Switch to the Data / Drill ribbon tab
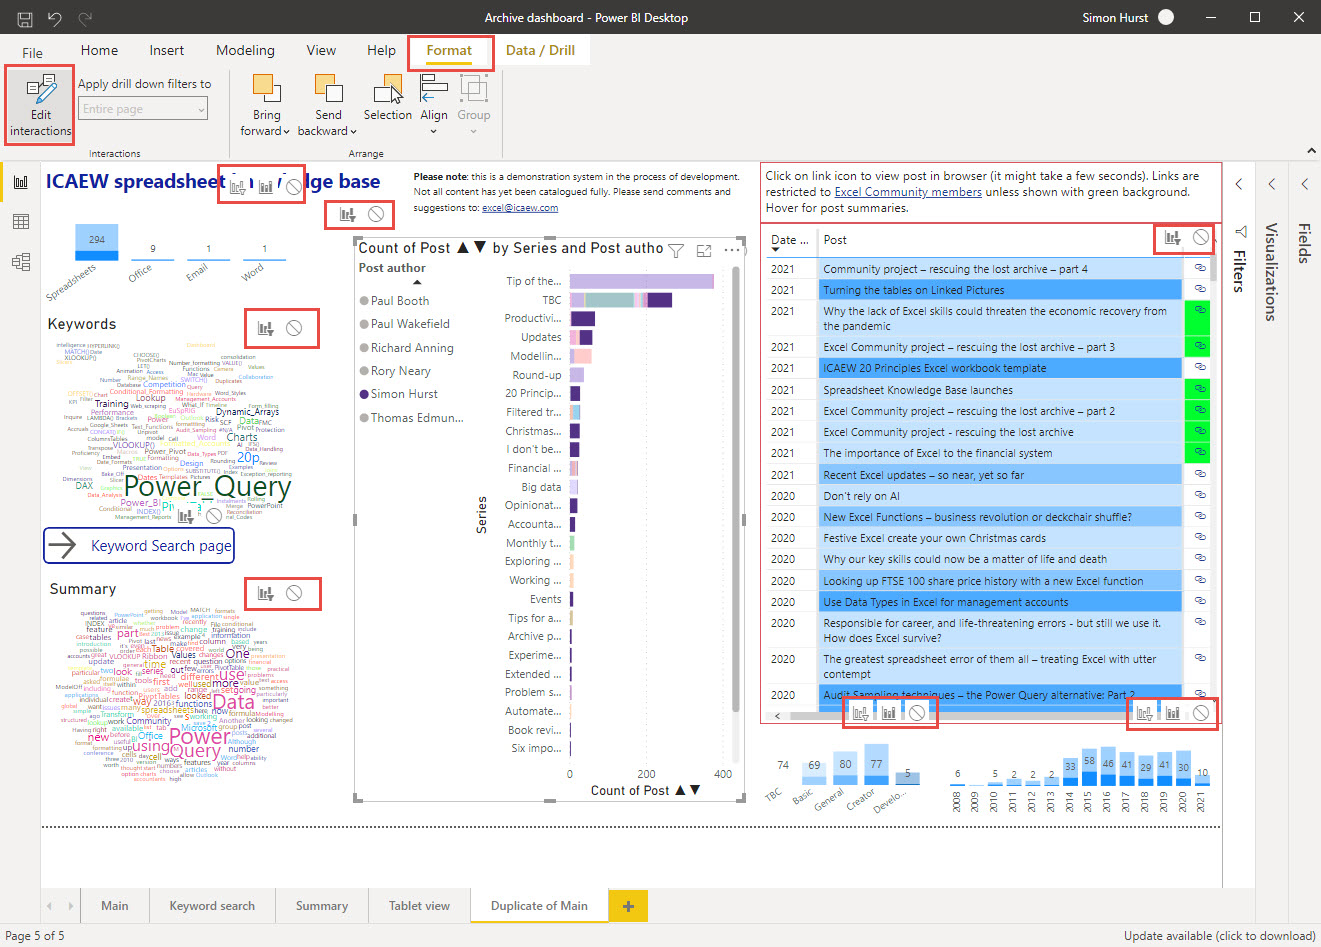1321x947 pixels. click(540, 50)
